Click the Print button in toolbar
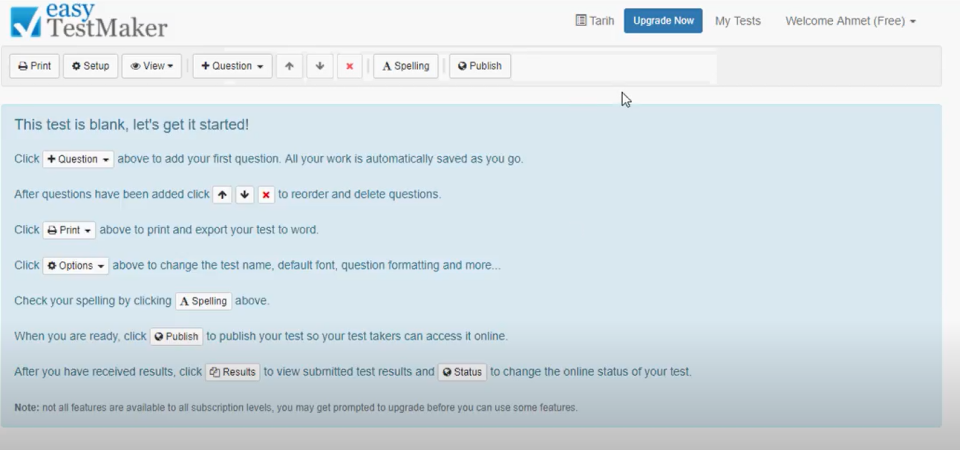 pos(34,66)
